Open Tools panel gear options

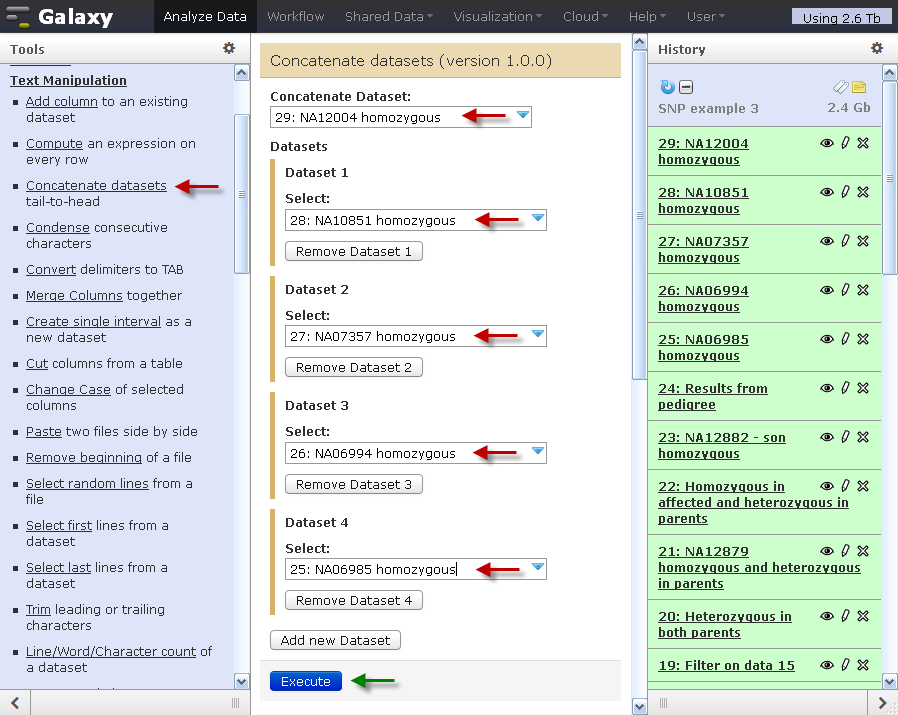coord(229,48)
